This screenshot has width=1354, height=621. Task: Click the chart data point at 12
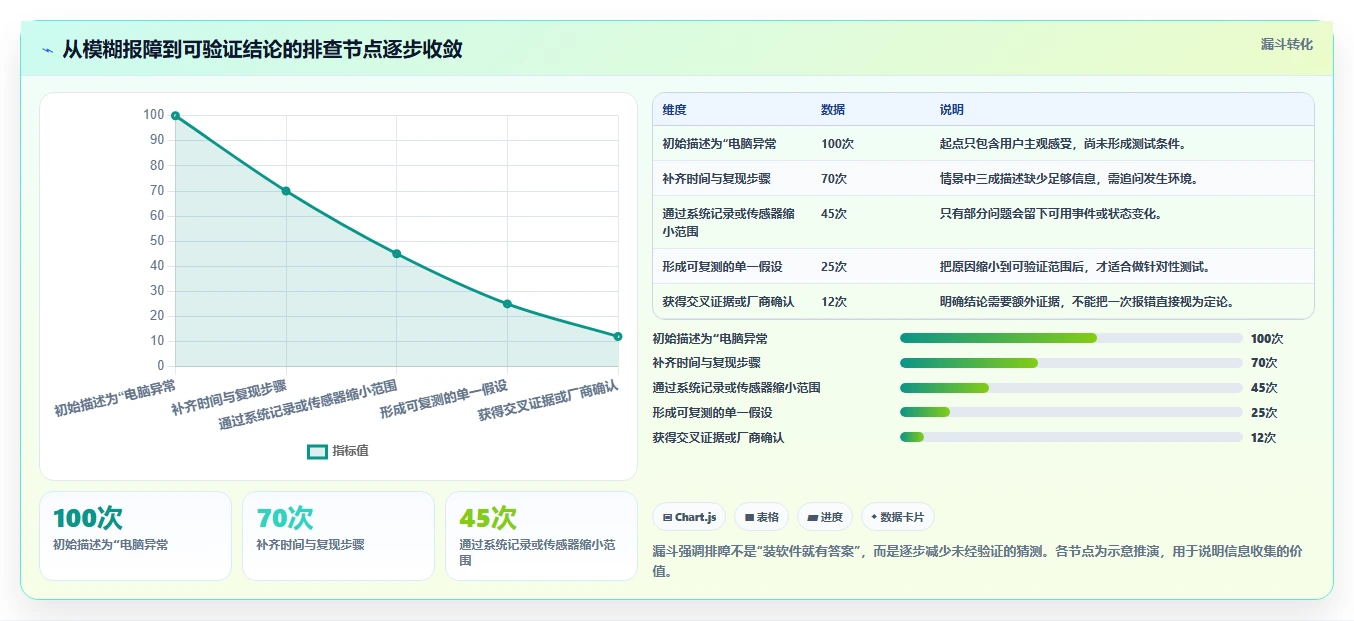tap(618, 336)
